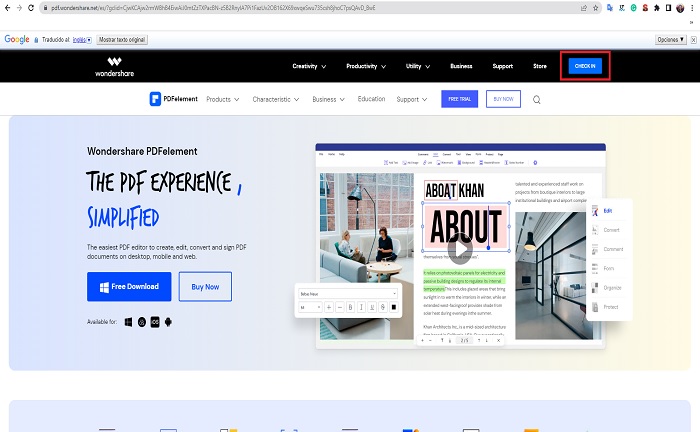This screenshot has height=432, width=700.
Task: Expand the Productivity menu
Action: 366,66
